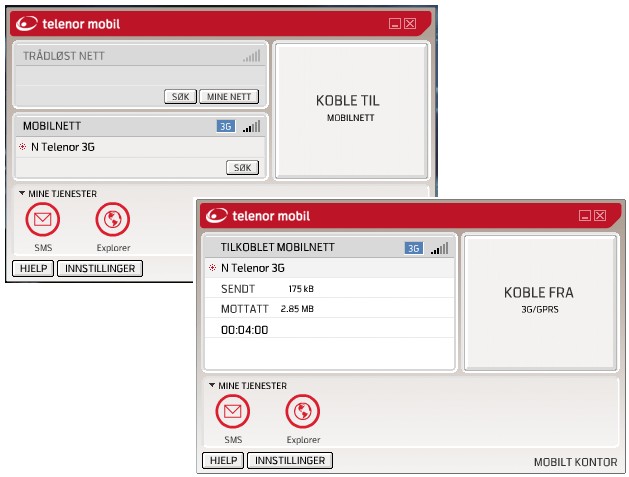Click the red status dot in the front window
Image resolution: width=629 pixels, height=477 pixels.
point(213,268)
